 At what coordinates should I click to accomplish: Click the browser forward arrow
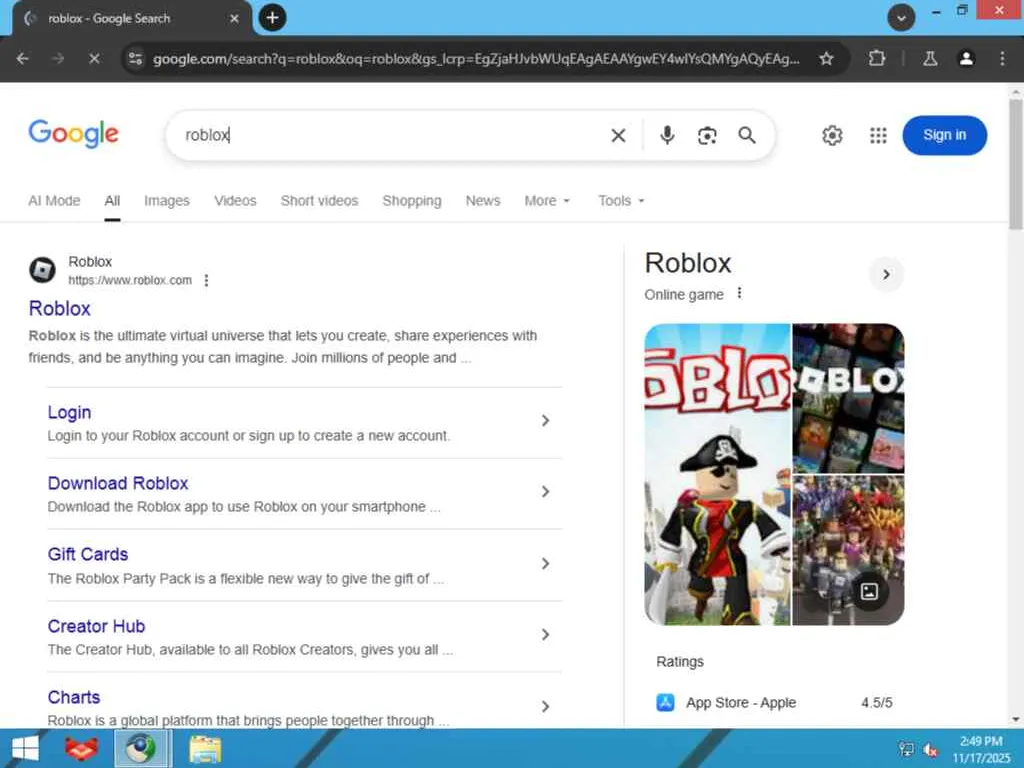point(58,59)
